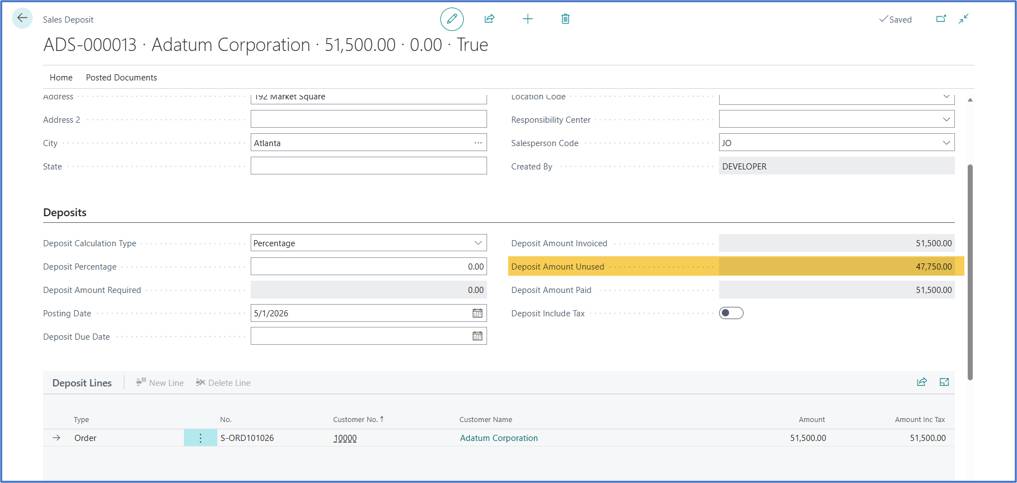
Task: Click the plus new record icon
Action: click(x=527, y=19)
